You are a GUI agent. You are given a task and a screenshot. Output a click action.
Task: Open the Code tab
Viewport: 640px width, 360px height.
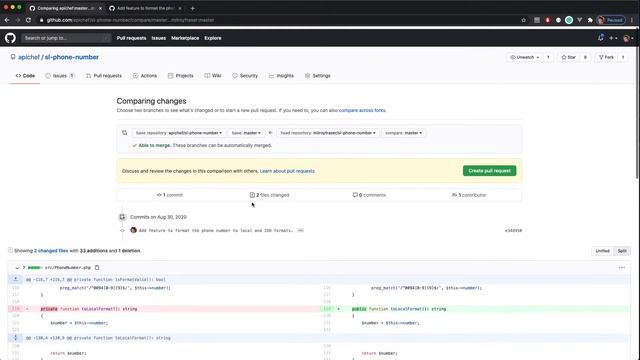[25, 76]
